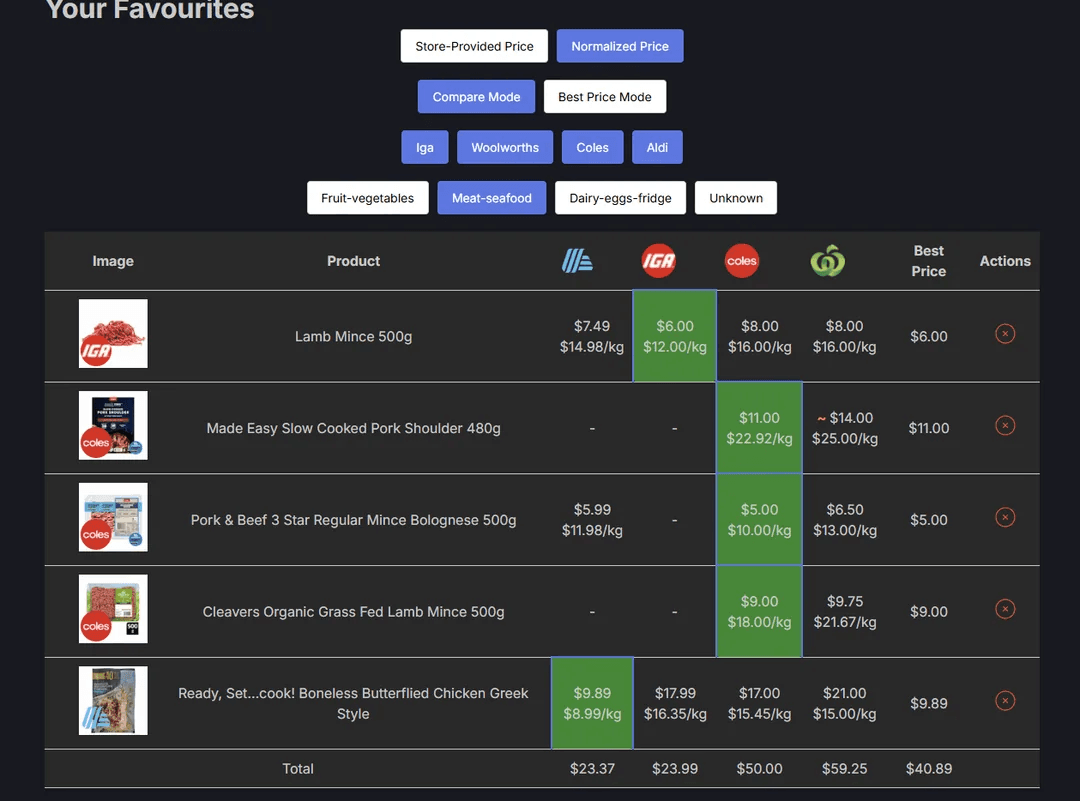Select Normalized Price option
Image resolution: width=1080 pixels, height=801 pixels.
click(x=620, y=46)
